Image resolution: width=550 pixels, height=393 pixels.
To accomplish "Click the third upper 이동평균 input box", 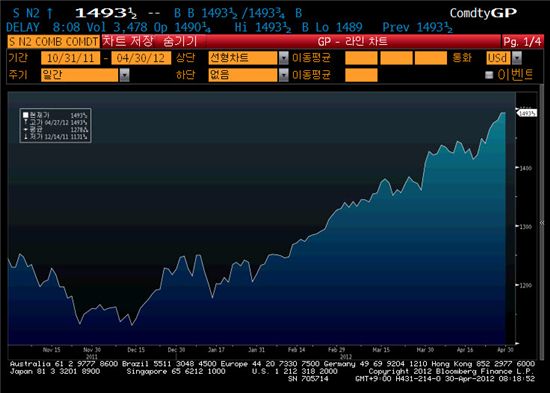I will click(431, 58).
